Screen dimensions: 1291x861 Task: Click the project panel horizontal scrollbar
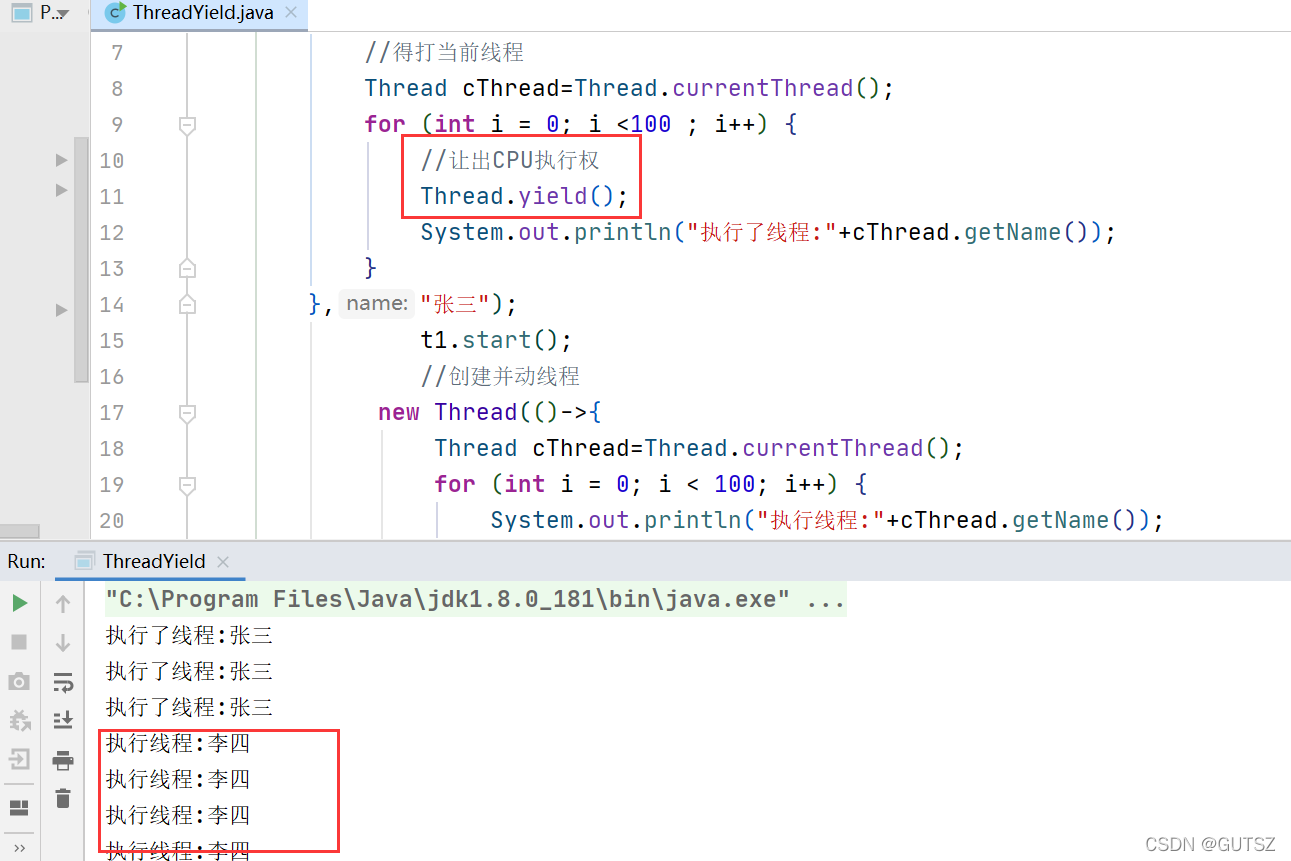(x=19, y=531)
